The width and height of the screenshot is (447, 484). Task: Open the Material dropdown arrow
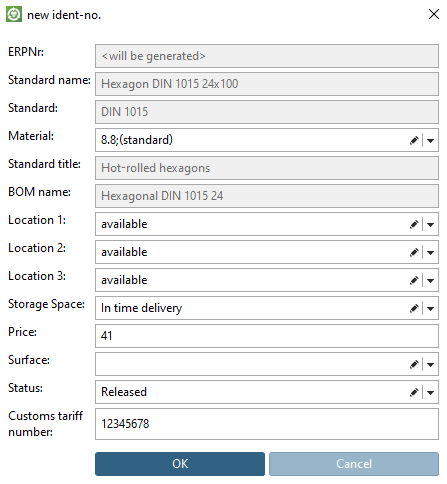(430, 141)
